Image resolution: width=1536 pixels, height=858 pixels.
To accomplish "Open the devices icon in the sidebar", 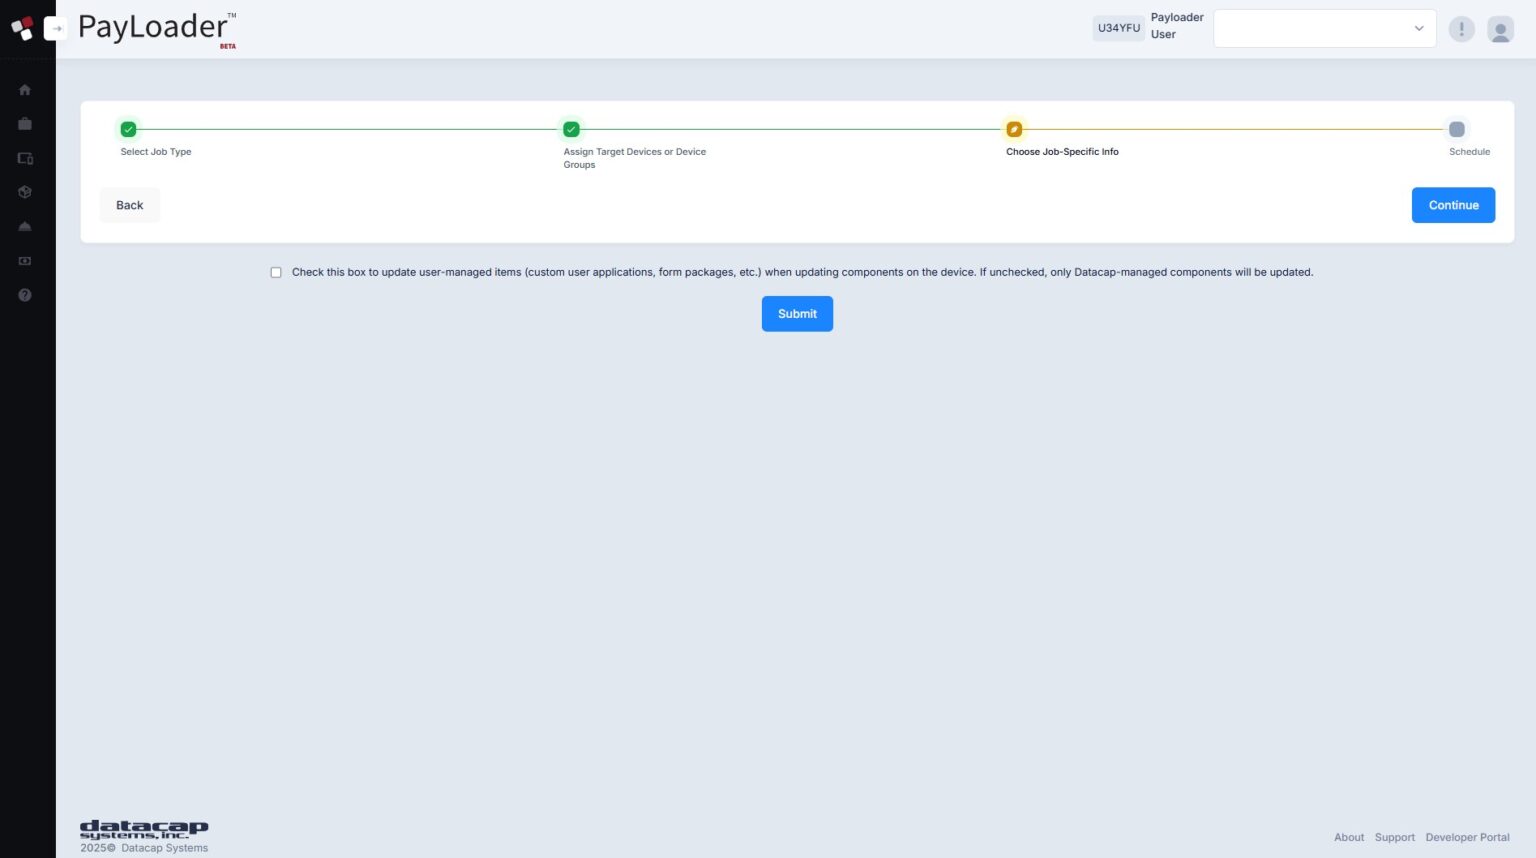I will 25,158.
